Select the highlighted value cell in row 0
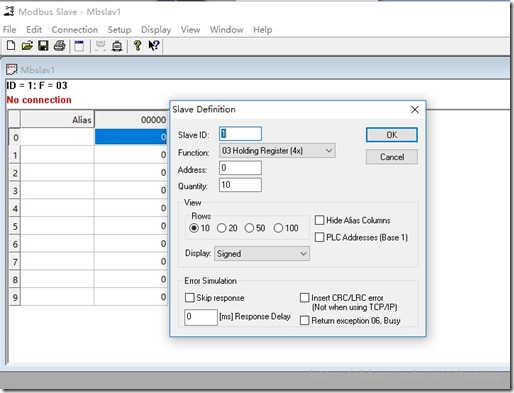514x393 pixels. tap(131, 137)
